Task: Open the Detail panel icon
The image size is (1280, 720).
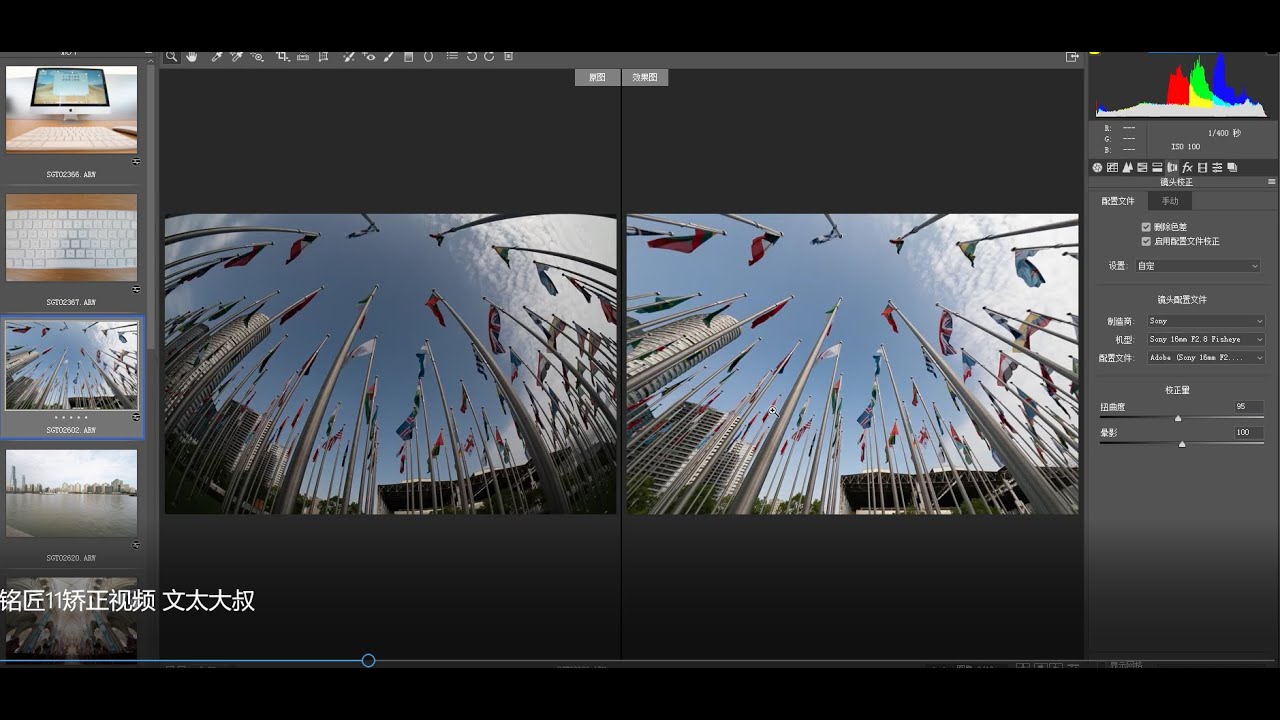Action: (x=1127, y=167)
